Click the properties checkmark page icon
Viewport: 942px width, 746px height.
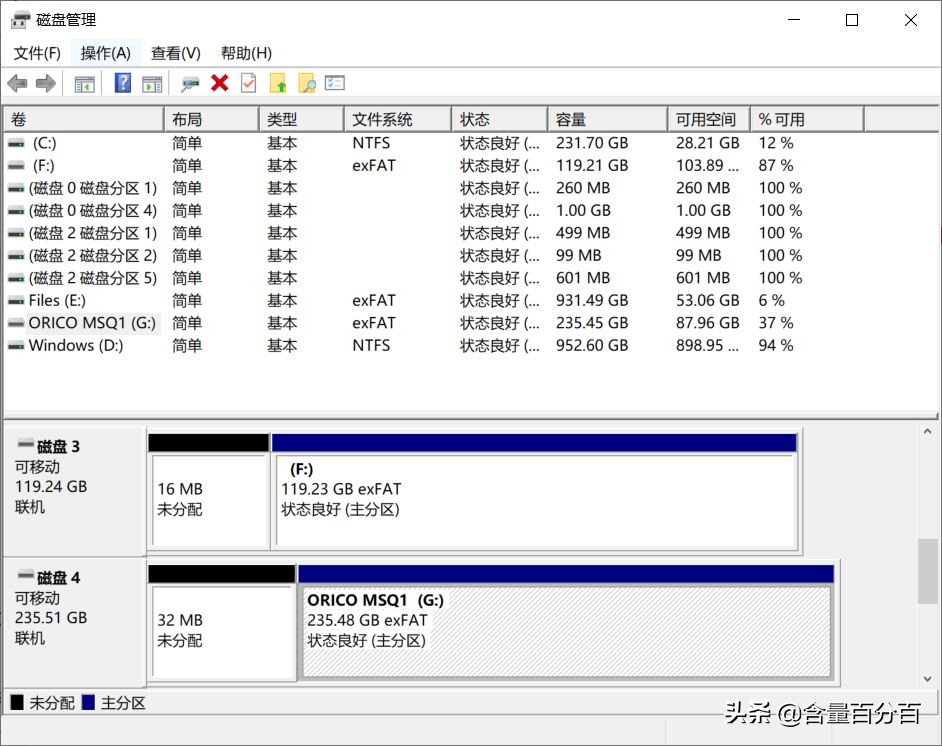[248, 83]
